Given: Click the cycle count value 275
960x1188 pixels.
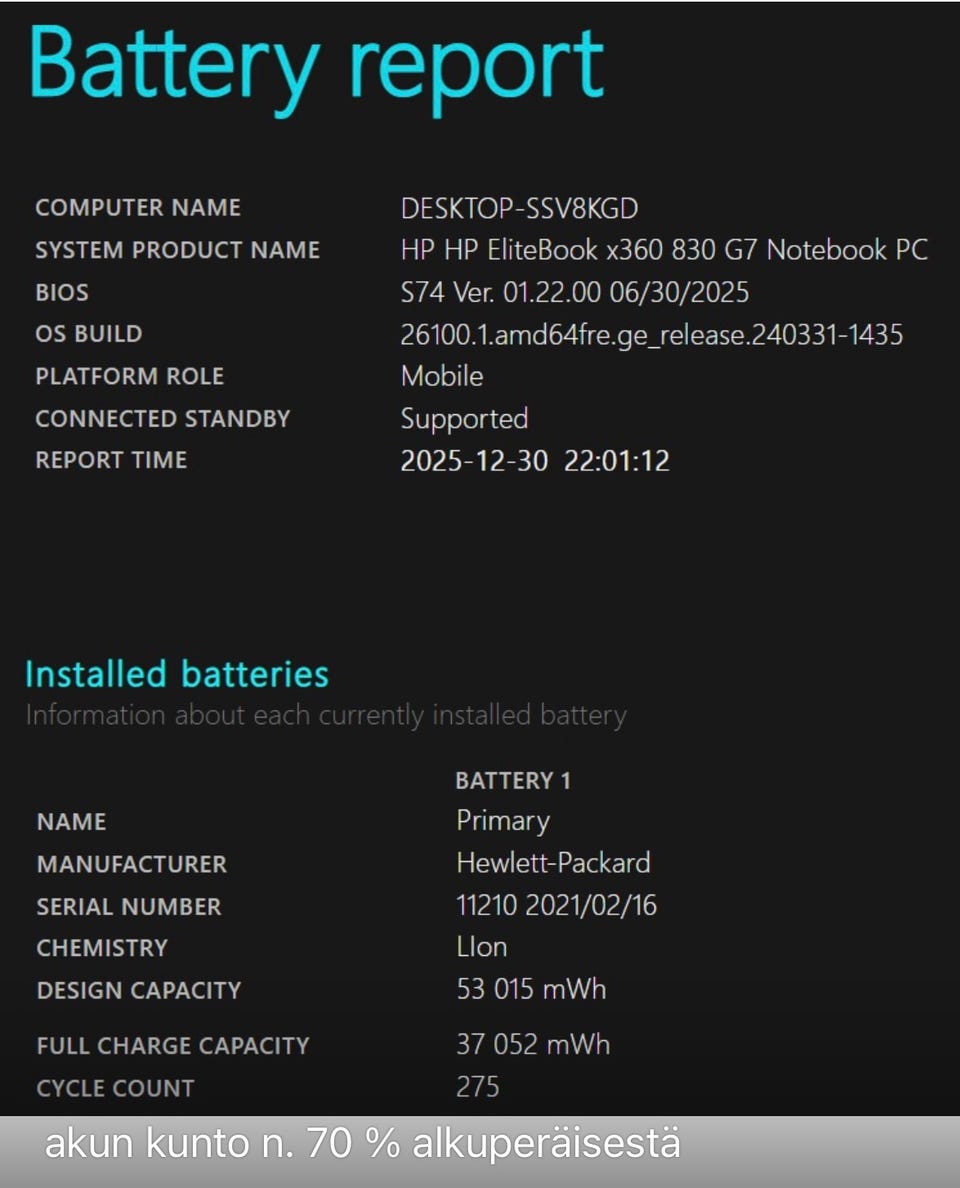Looking at the screenshot, I should pos(477,1087).
